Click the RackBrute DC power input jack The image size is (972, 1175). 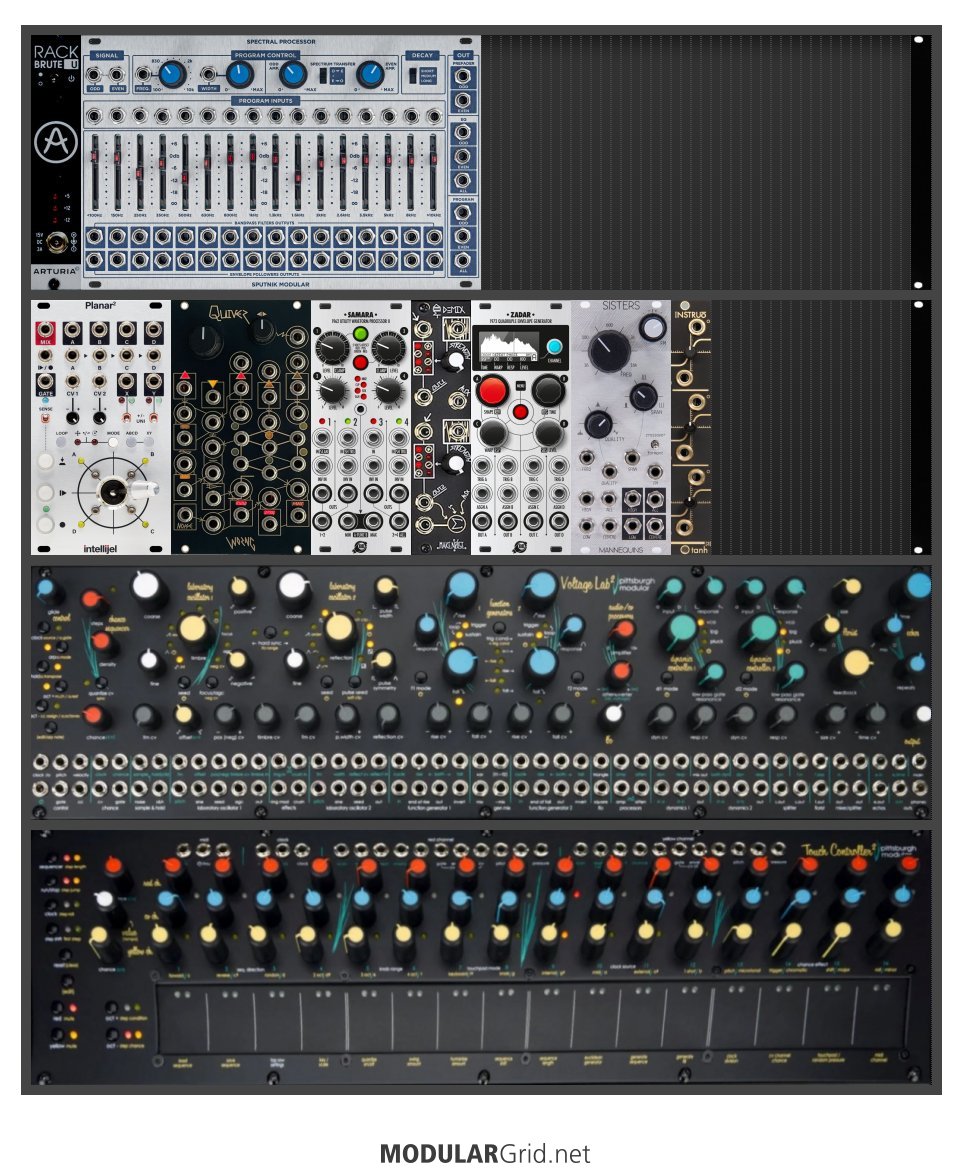(55, 243)
